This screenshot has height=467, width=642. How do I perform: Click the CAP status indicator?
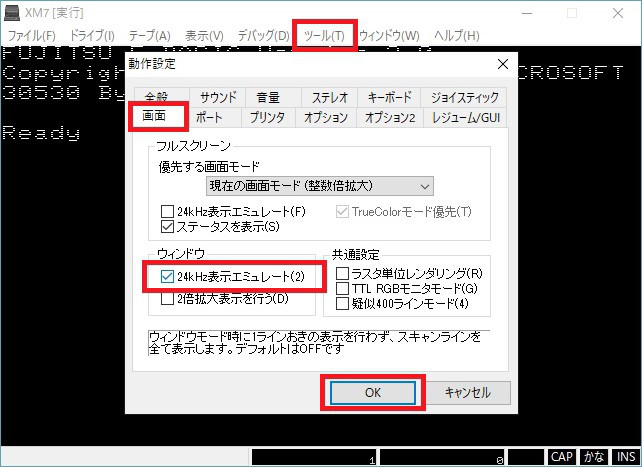pos(561,457)
